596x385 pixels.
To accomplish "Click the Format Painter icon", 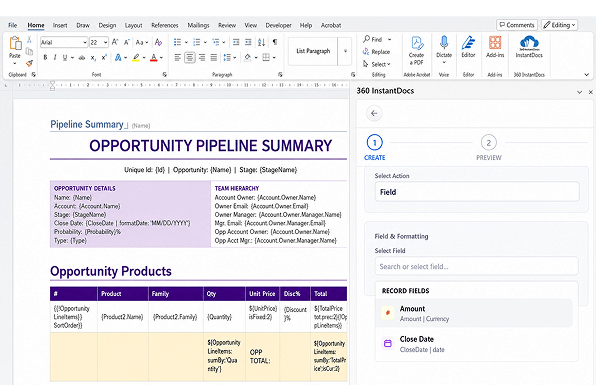I will pyautogui.click(x=29, y=63).
